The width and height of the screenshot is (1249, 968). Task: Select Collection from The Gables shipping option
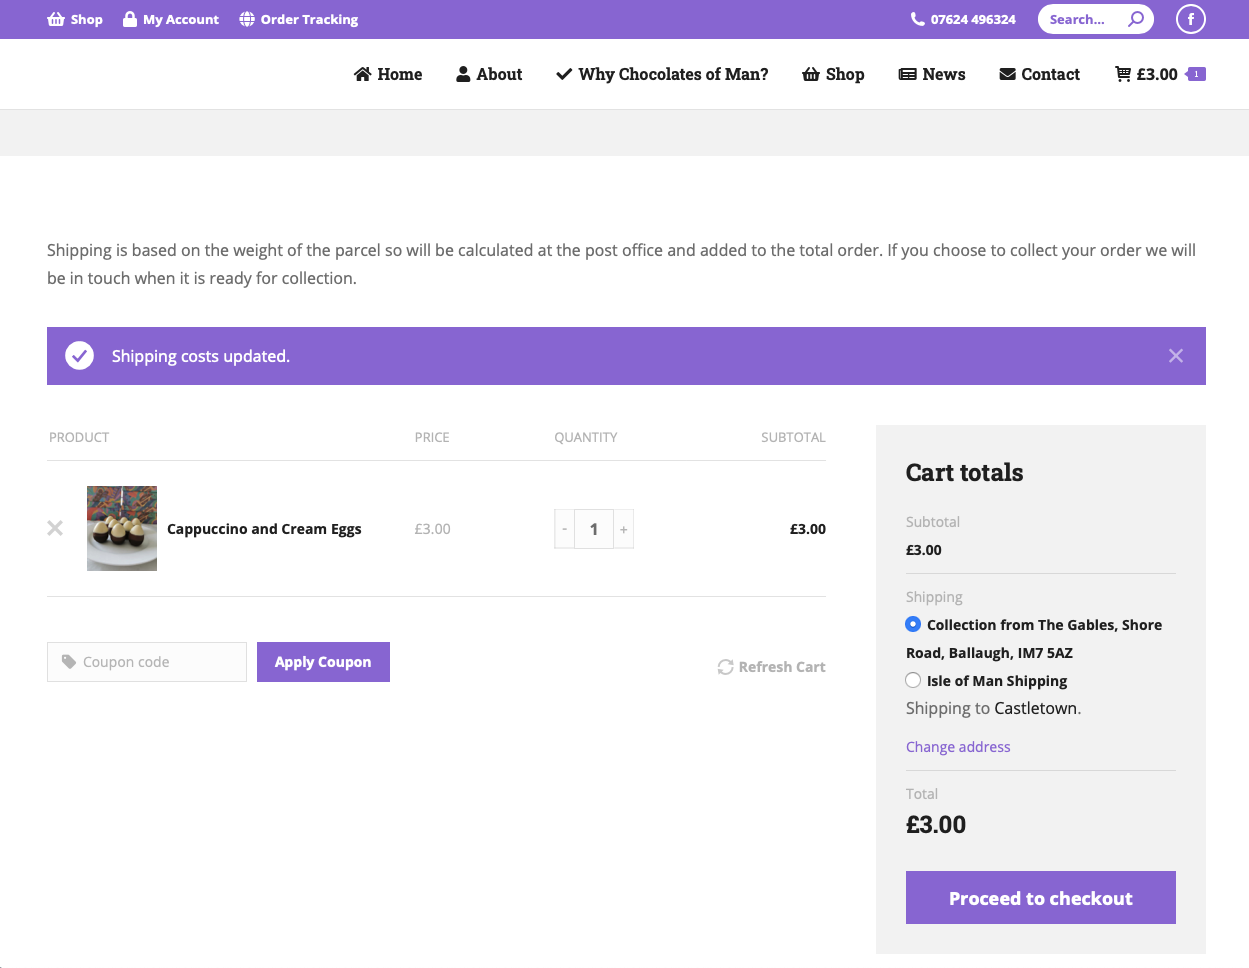[x=913, y=624]
